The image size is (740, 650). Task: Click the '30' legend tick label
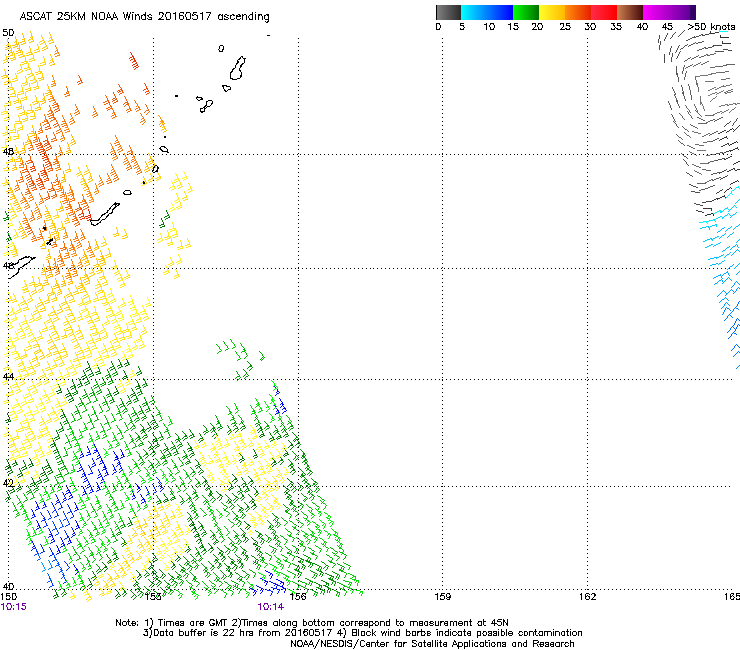(590, 27)
